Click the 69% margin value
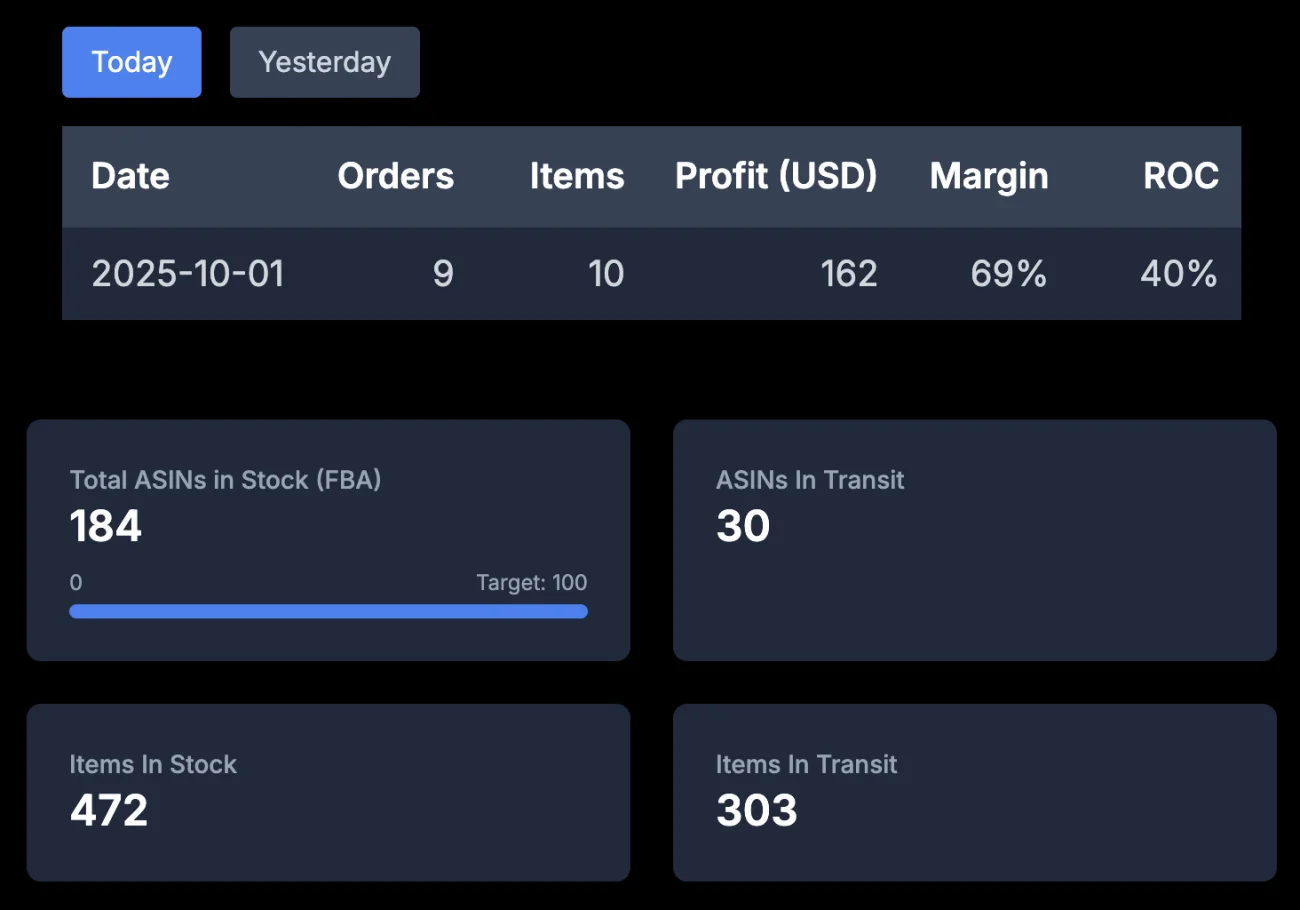Image resolution: width=1300 pixels, height=910 pixels. [1008, 273]
